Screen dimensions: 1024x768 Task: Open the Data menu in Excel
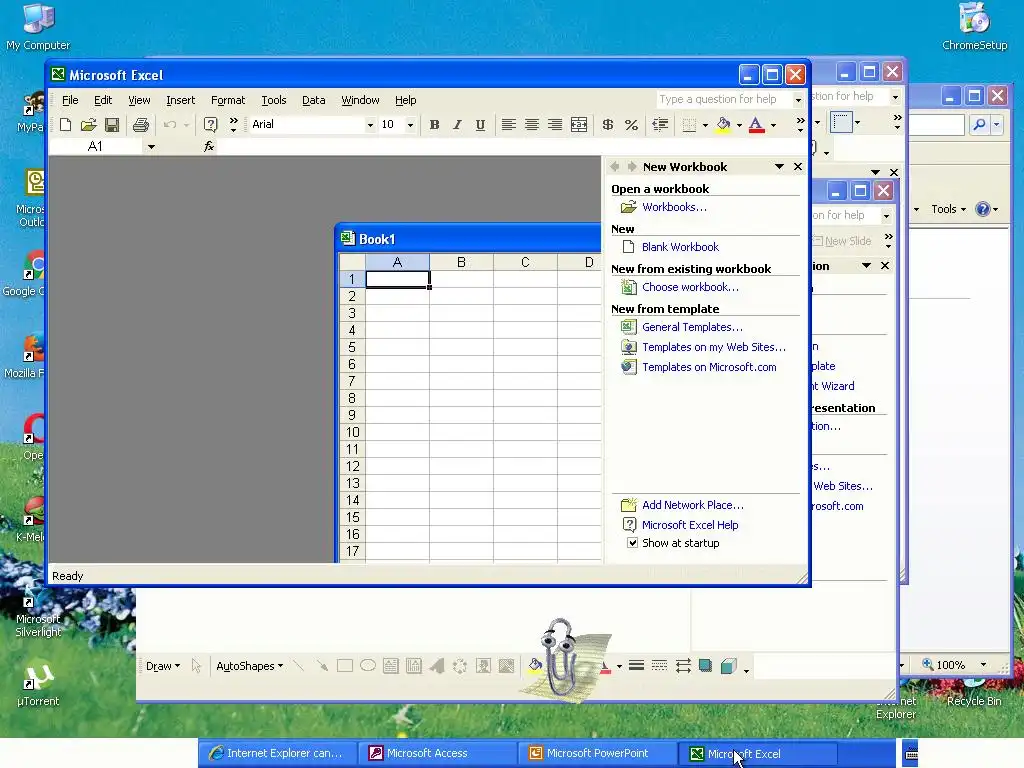coord(313,101)
